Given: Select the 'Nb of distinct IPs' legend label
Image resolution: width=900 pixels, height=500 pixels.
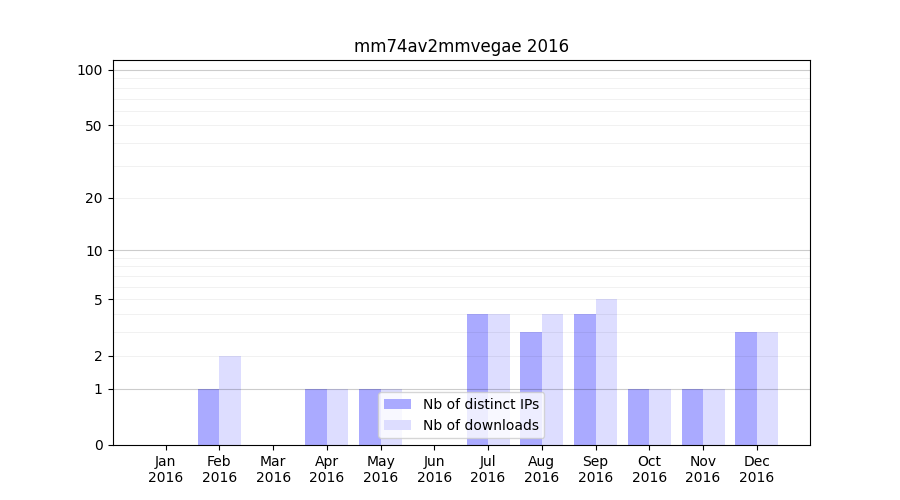Looking at the screenshot, I should pos(480,404).
